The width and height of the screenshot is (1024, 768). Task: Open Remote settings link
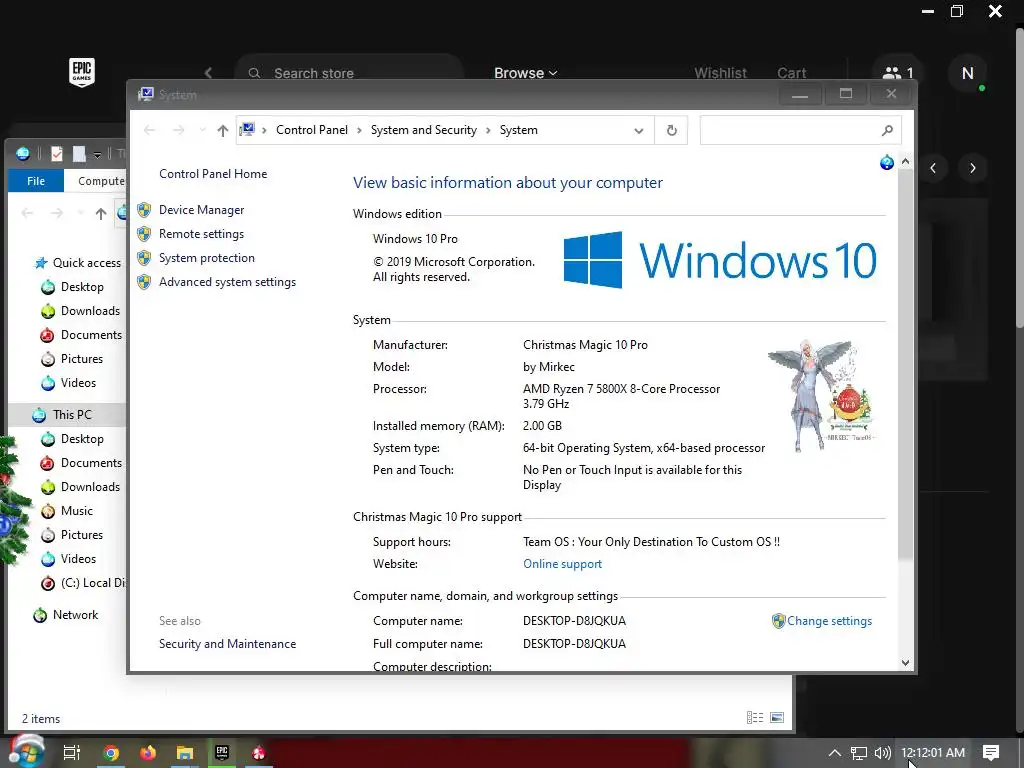[201, 234]
